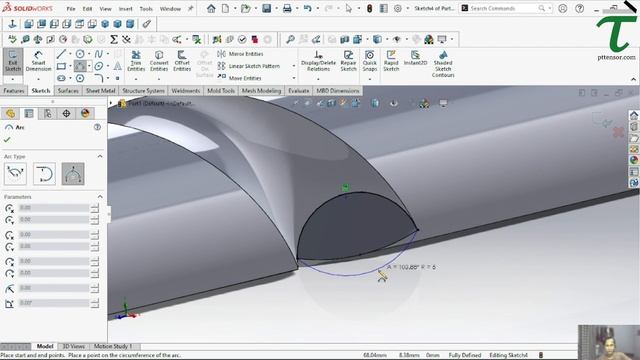Toggle Rapid Sketch mode
Image resolution: width=640 pixels, height=360 pixels.
pos(391,60)
